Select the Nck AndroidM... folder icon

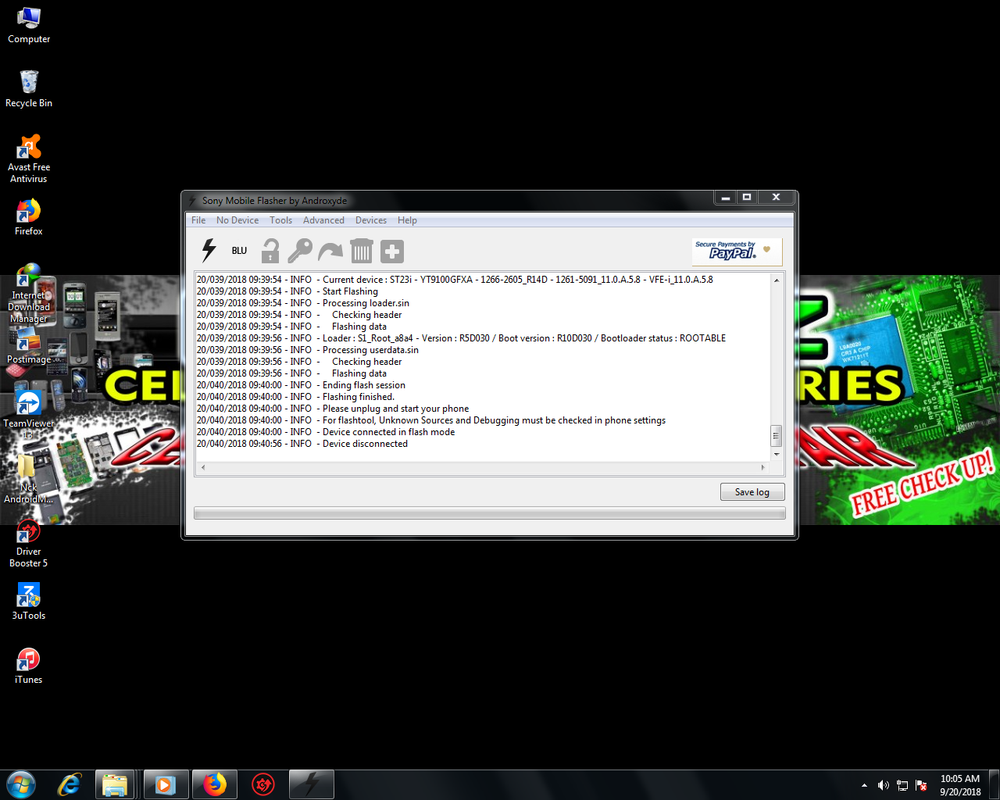pos(29,478)
